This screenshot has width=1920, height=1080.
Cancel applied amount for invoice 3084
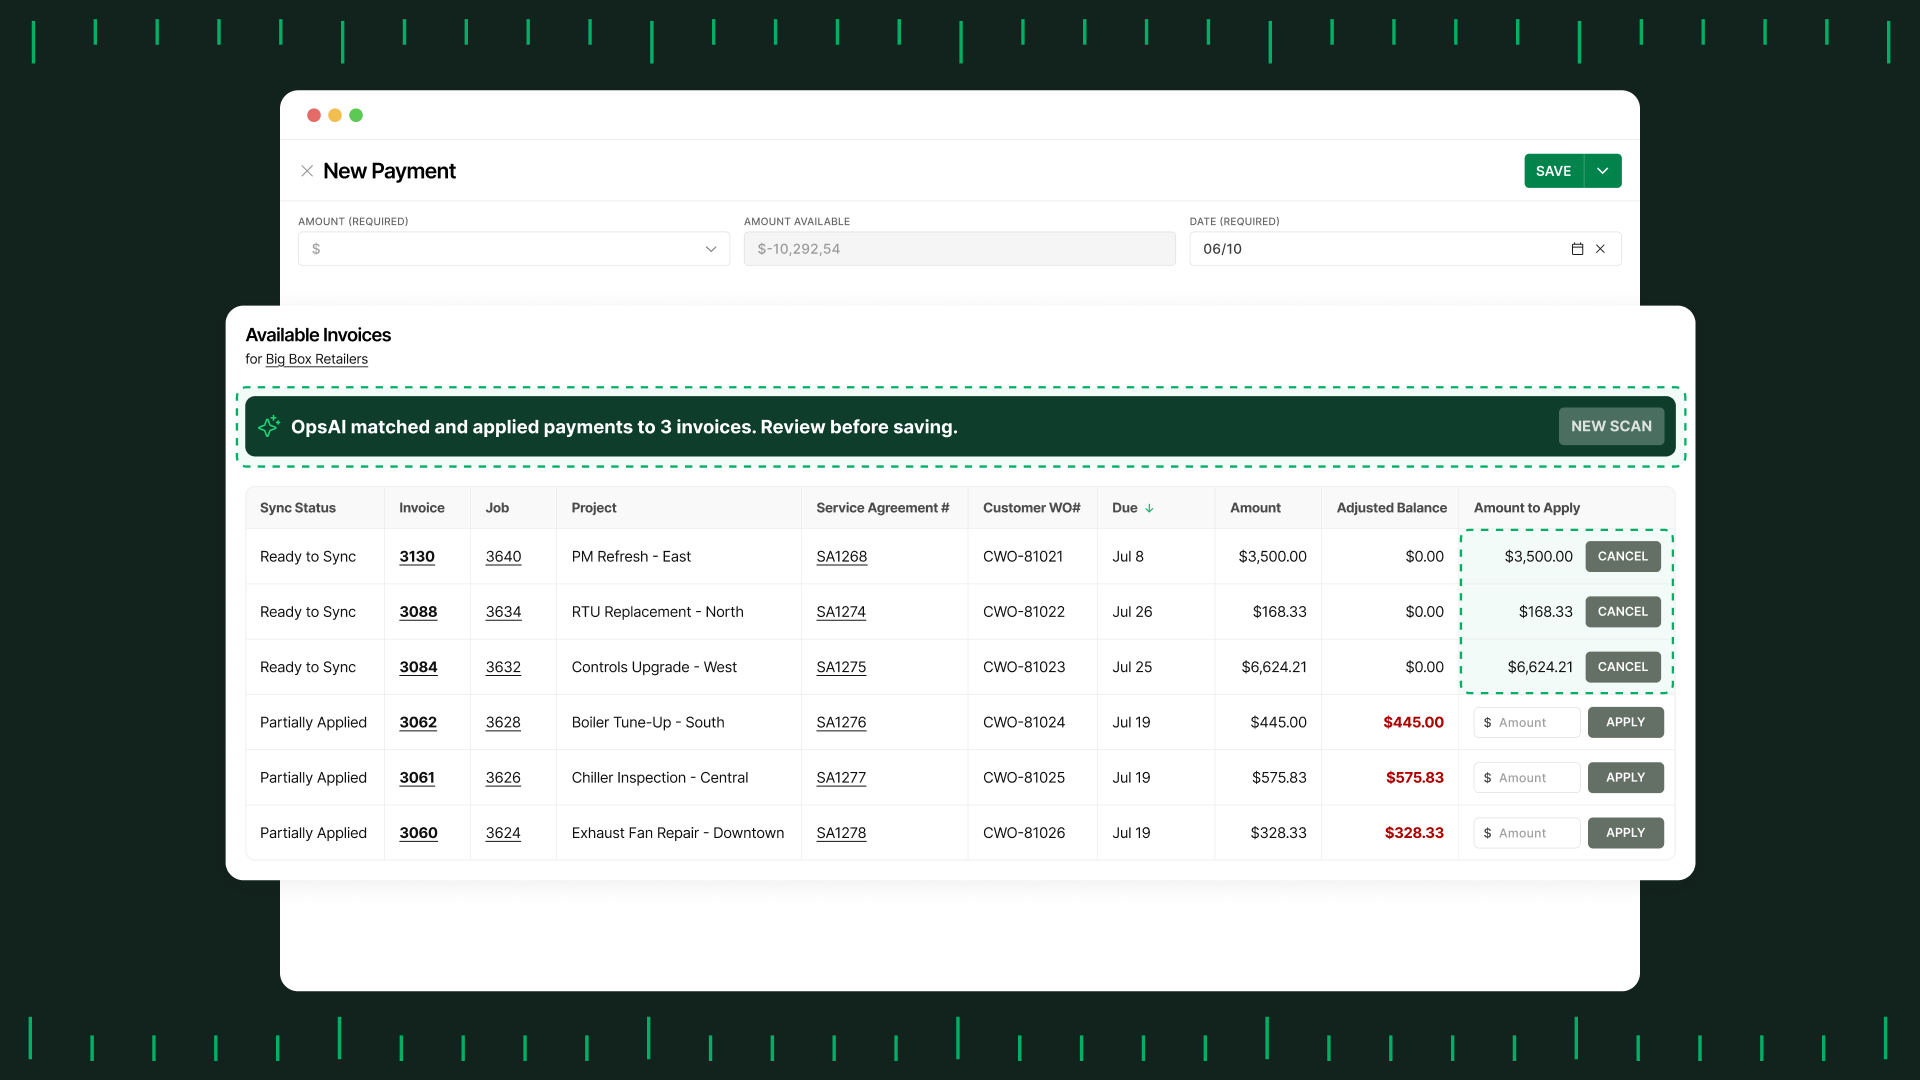[x=1622, y=667]
